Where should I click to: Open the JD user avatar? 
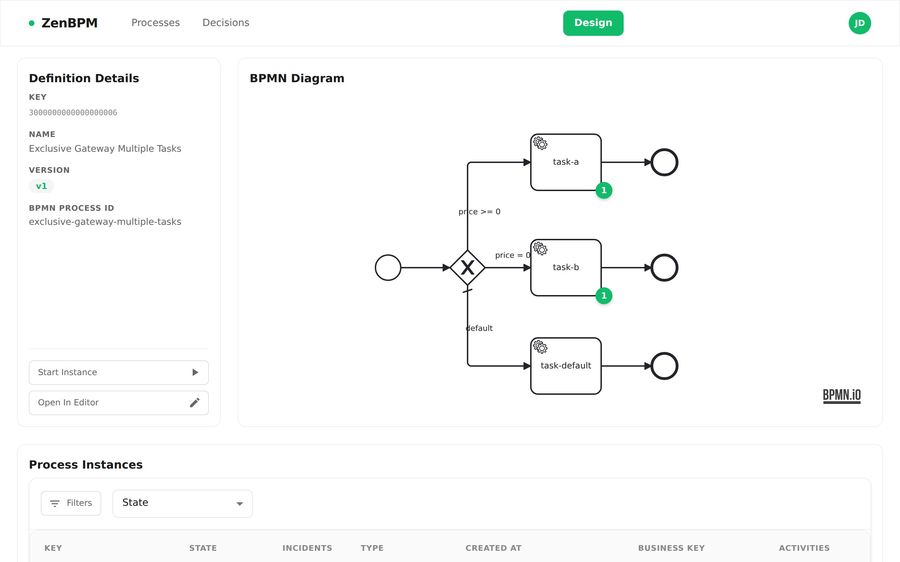pos(859,23)
